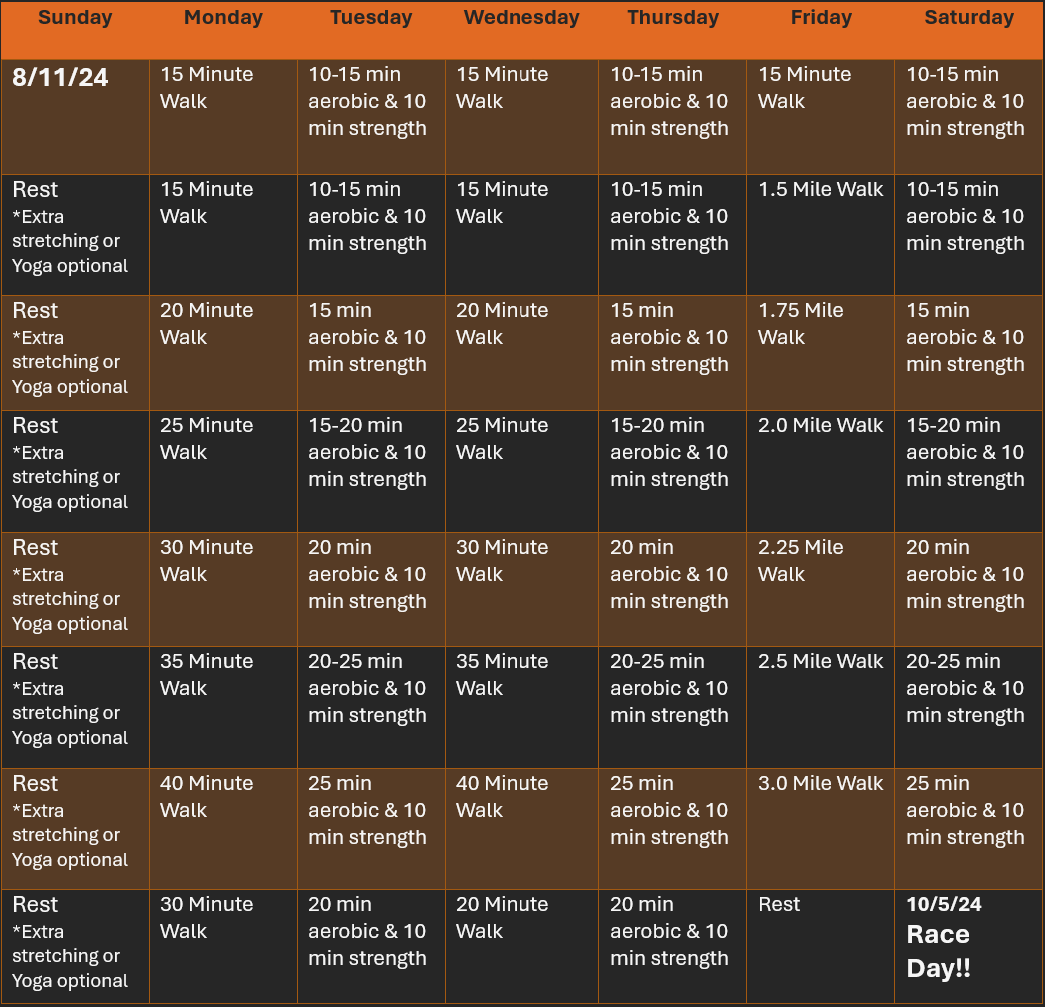This screenshot has height=1007, width=1045.
Task: Click the Monday column header
Action: [x=223, y=30]
